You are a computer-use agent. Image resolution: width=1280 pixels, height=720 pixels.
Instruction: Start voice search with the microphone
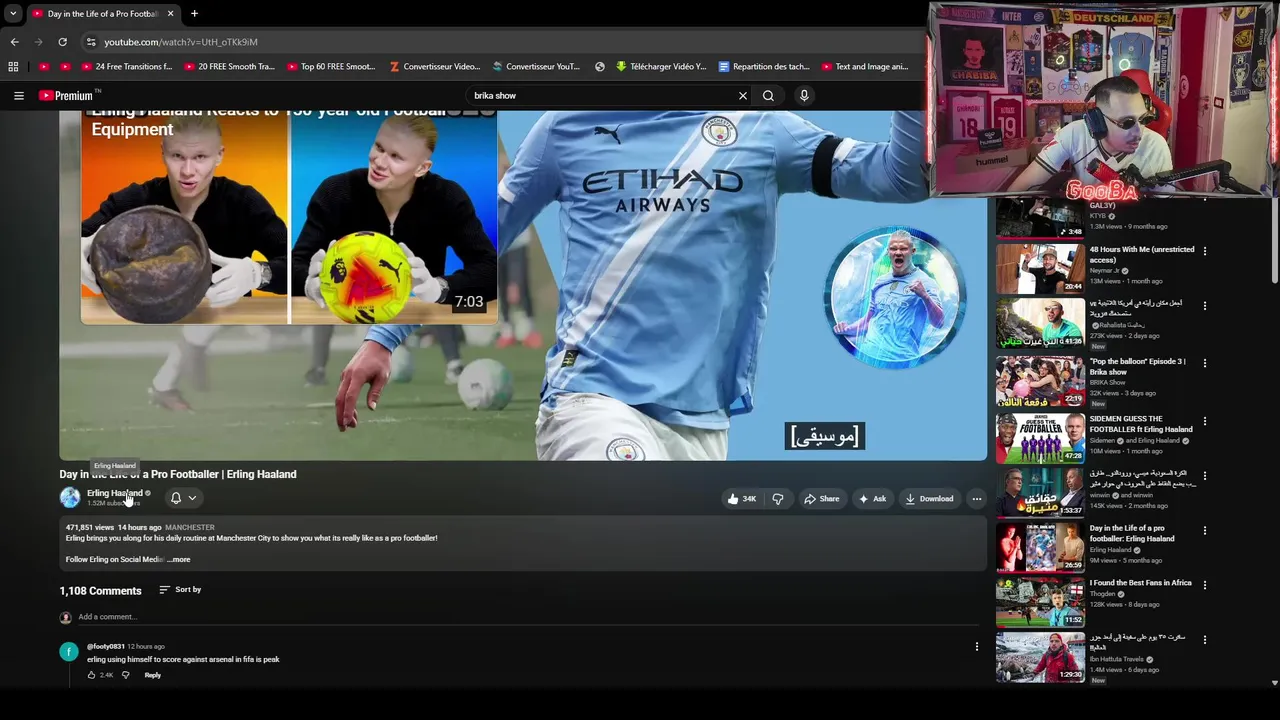(804, 96)
